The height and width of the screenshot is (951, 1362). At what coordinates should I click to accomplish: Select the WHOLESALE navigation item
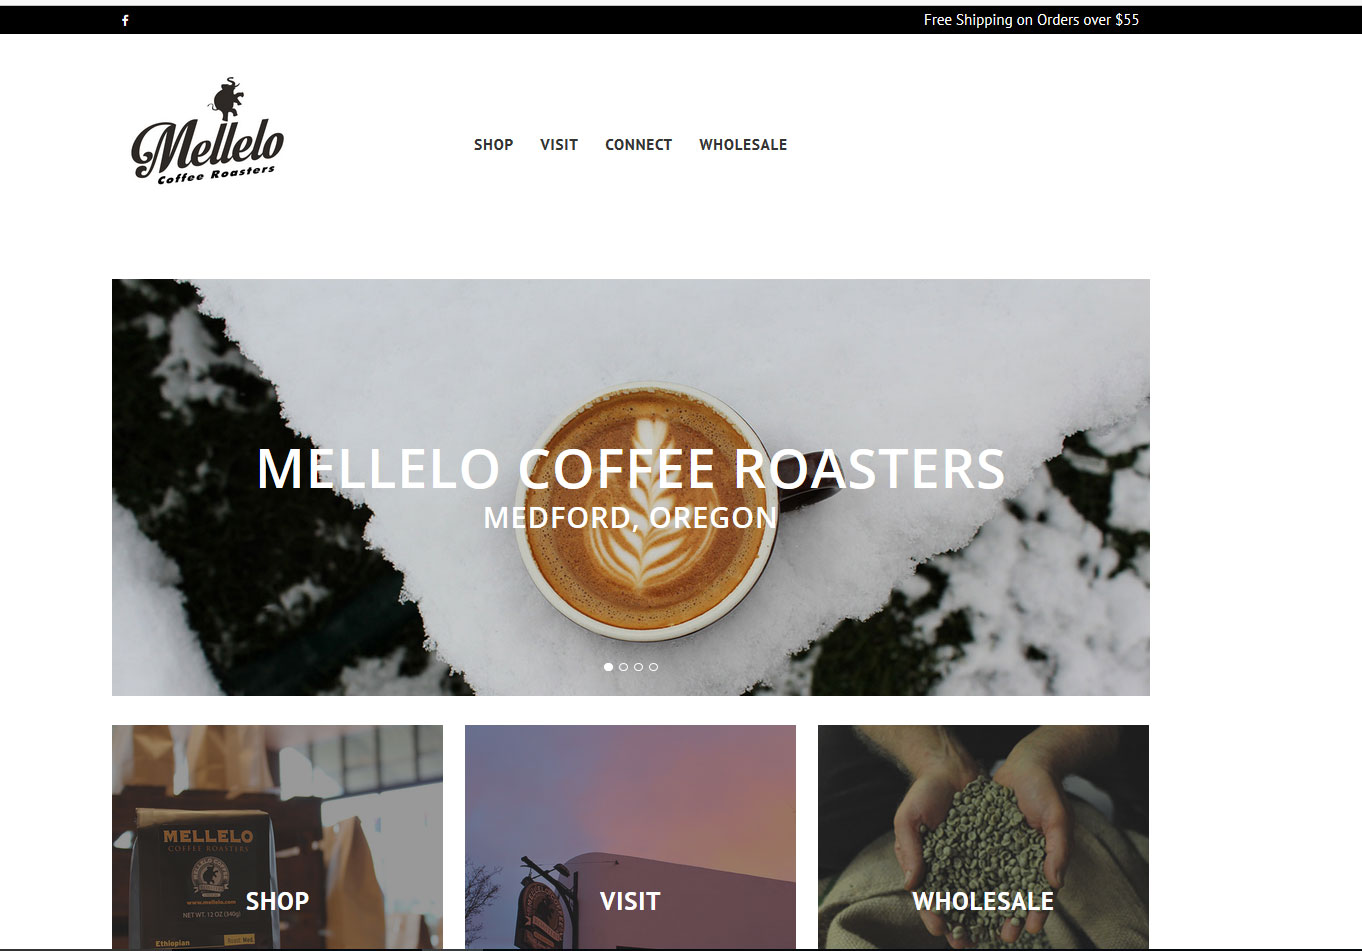coord(743,145)
